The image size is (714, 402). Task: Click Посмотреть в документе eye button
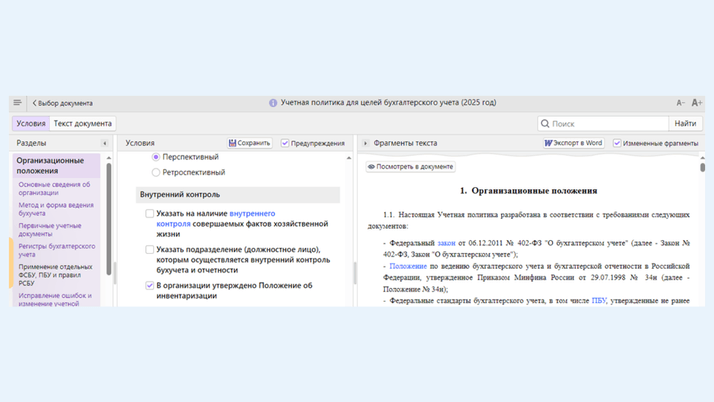[410, 167]
